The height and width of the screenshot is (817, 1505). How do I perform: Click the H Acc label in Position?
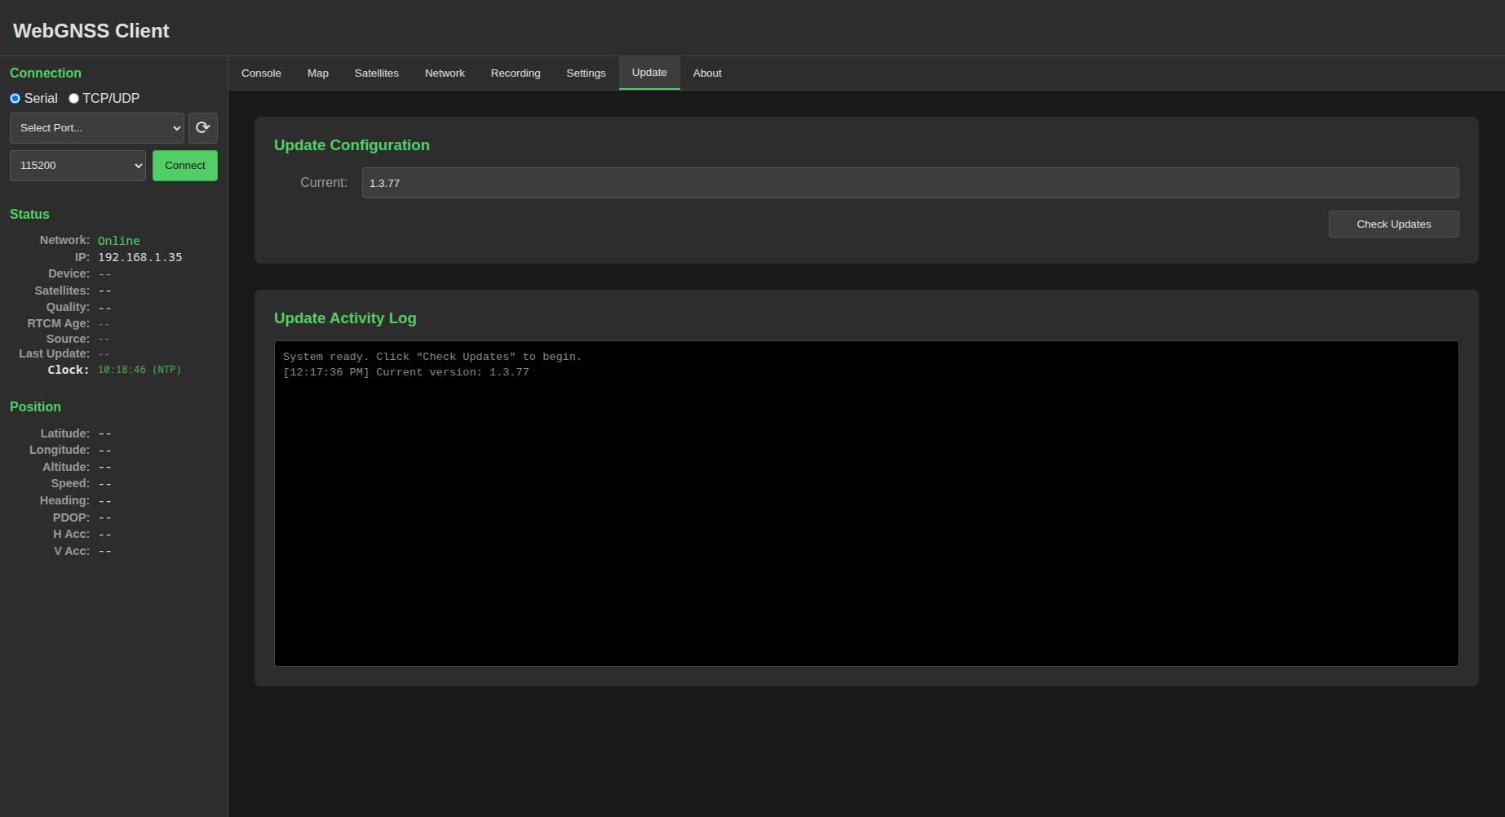(x=71, y=535)
